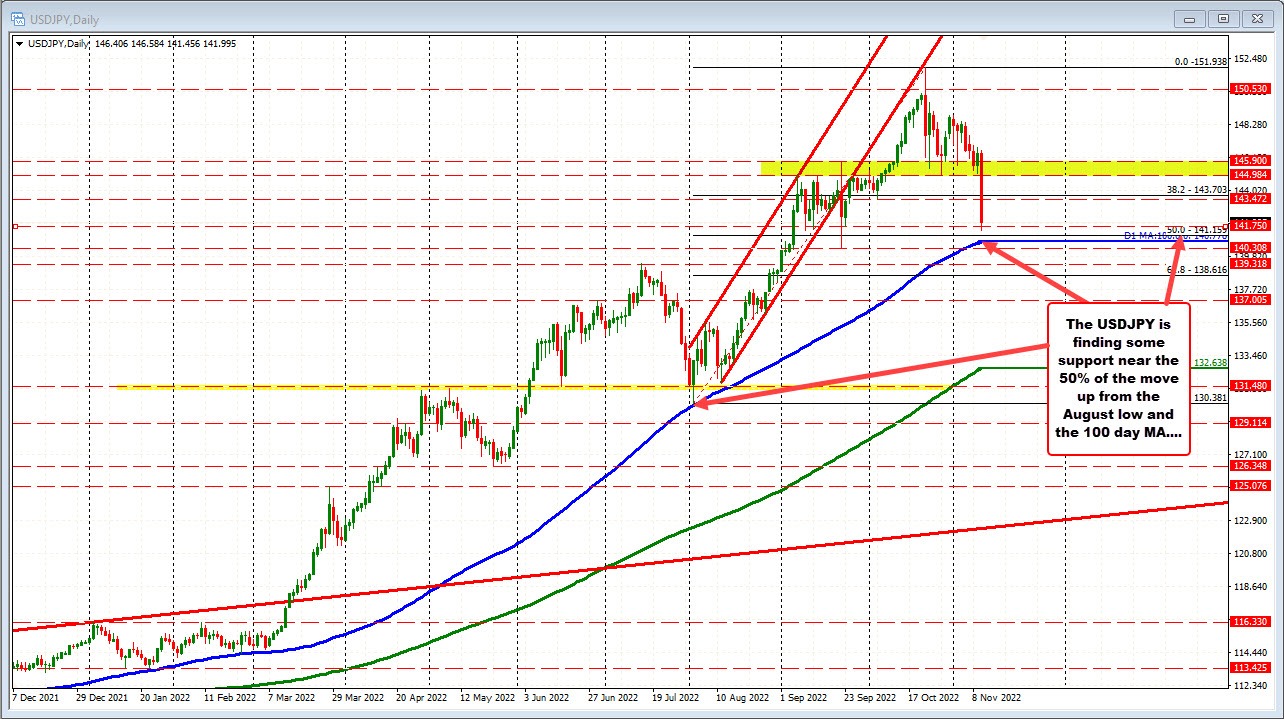Select the '61.8 - 138.616' Fibonacci label

pyautogui.click(x=1197, y=270)
